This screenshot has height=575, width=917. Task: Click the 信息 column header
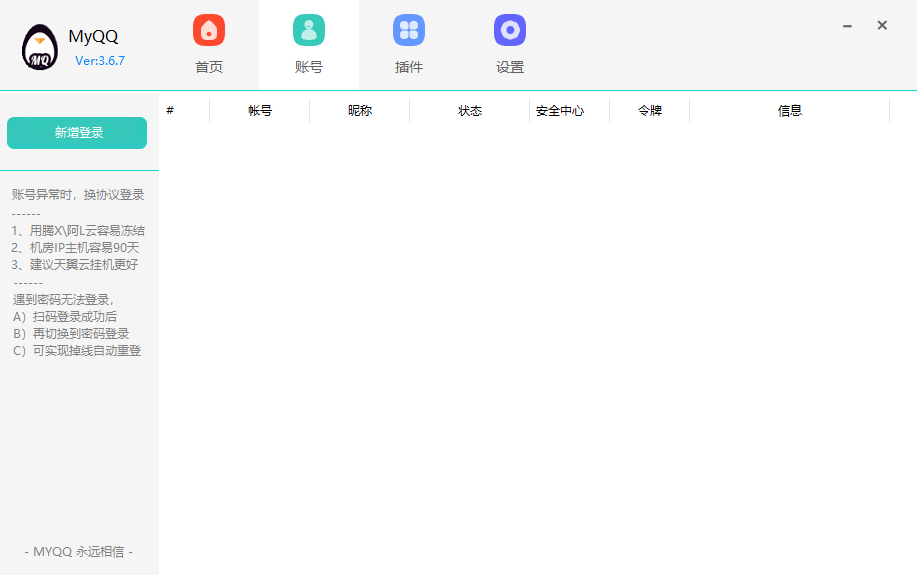click(x=790, y=111)
